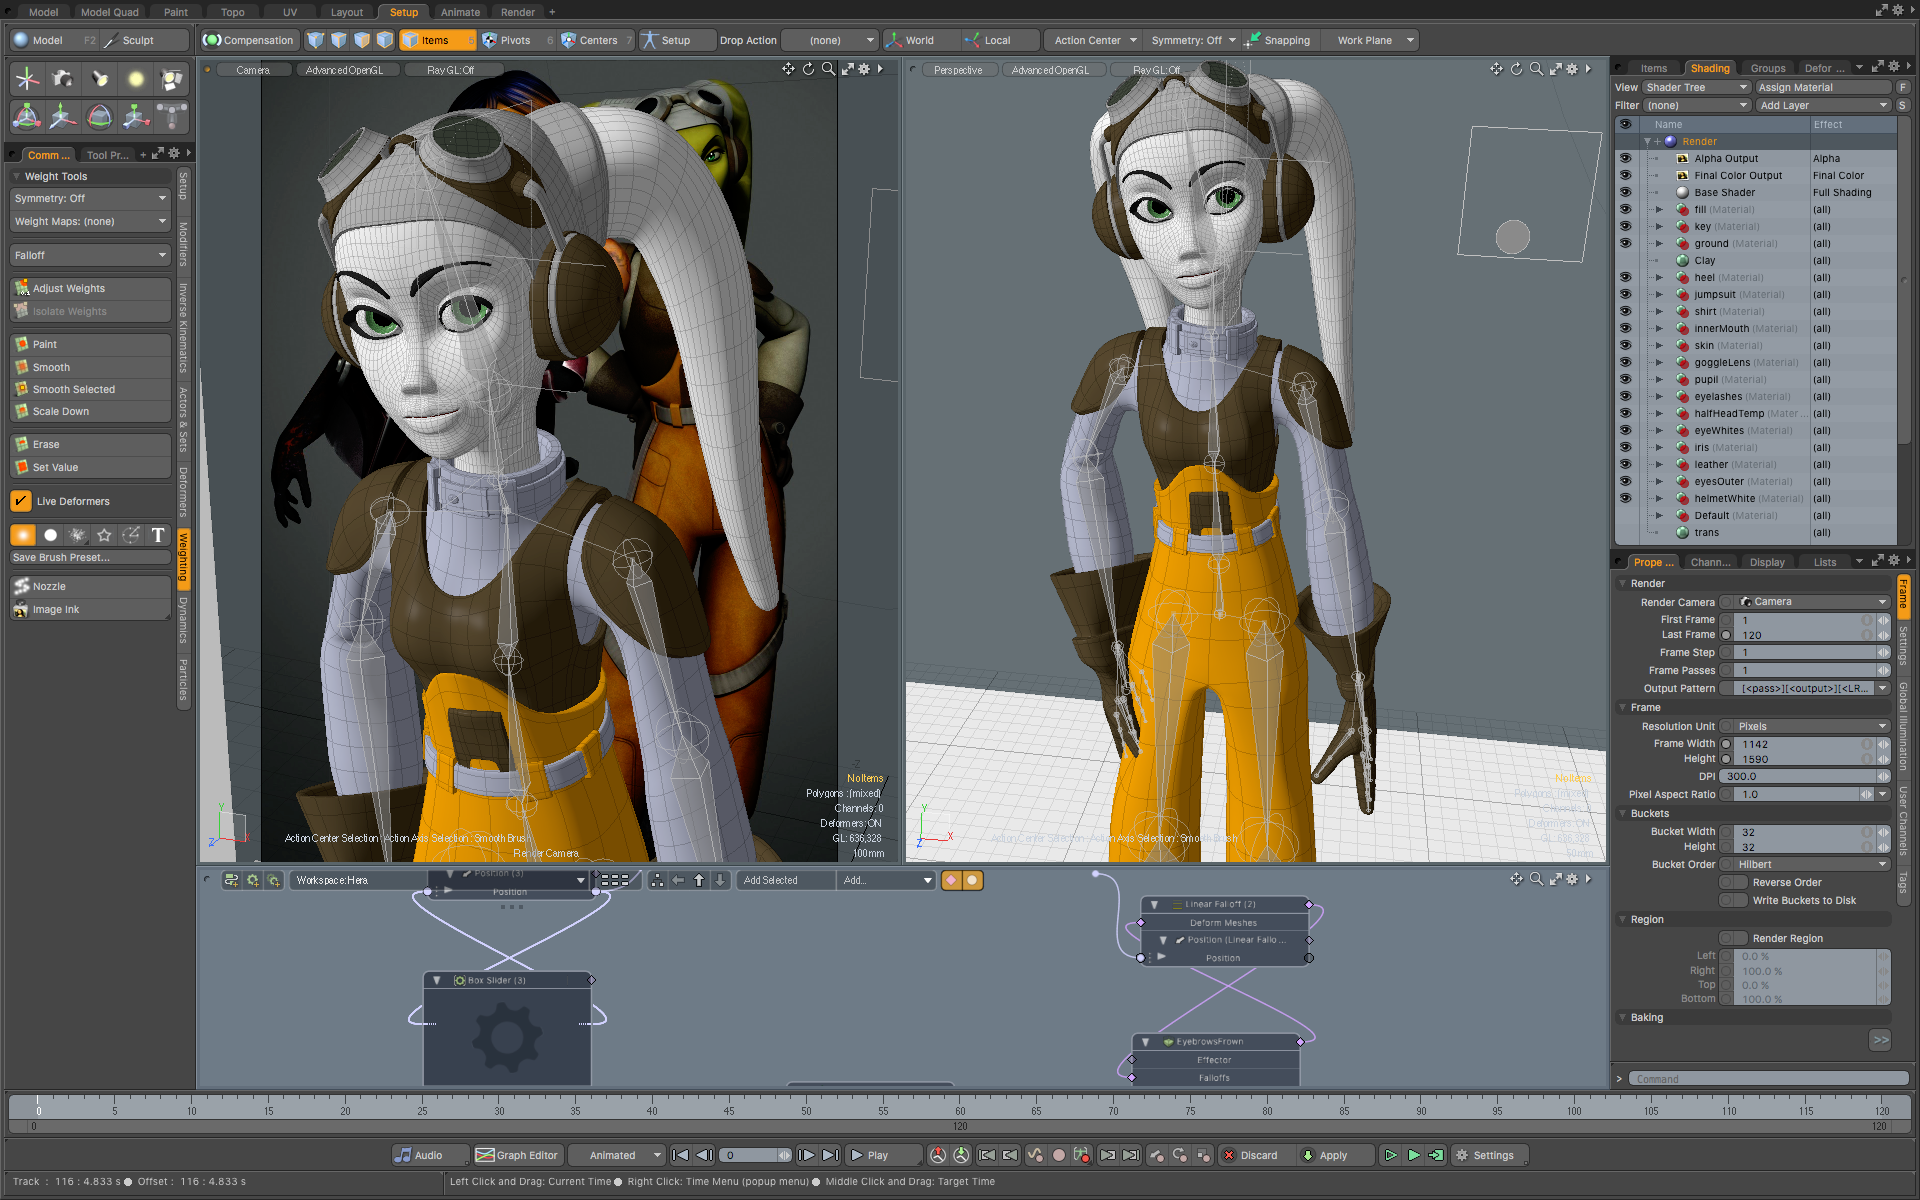
Task: Open the Tool Pr... properties tab
Action: (x=107, y=155)
